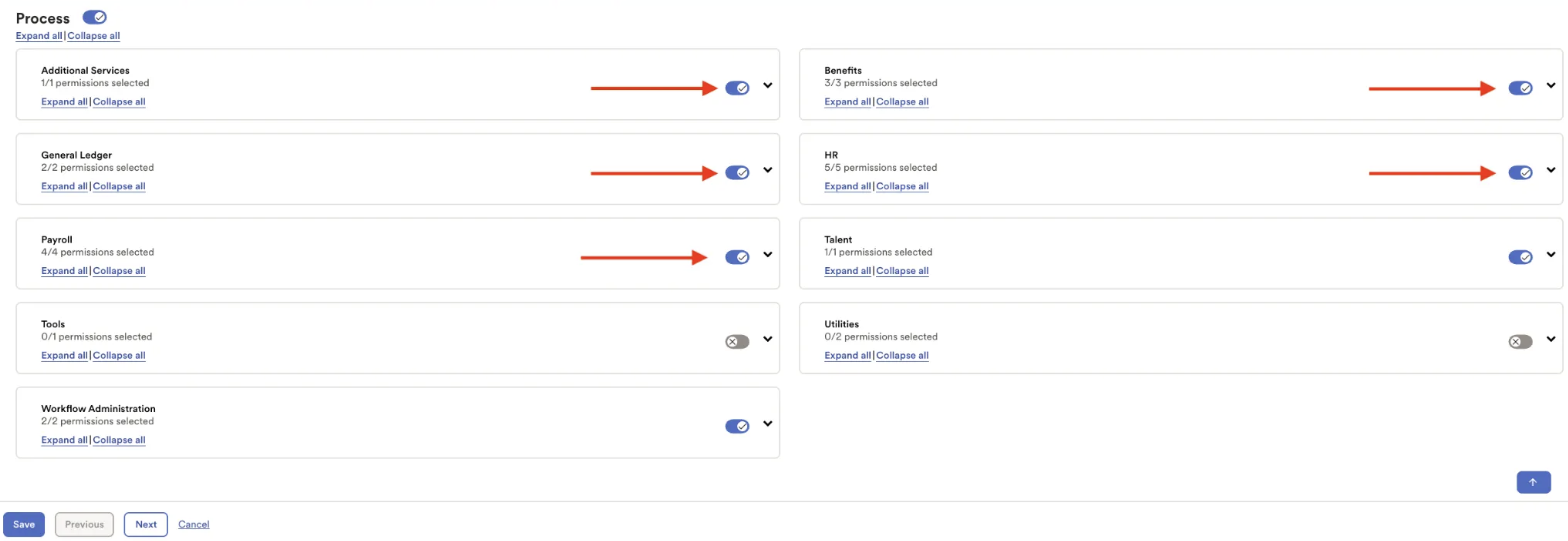This screenshot has width=1568, height=541.
Task: Go to Next step
Action: 146,524
